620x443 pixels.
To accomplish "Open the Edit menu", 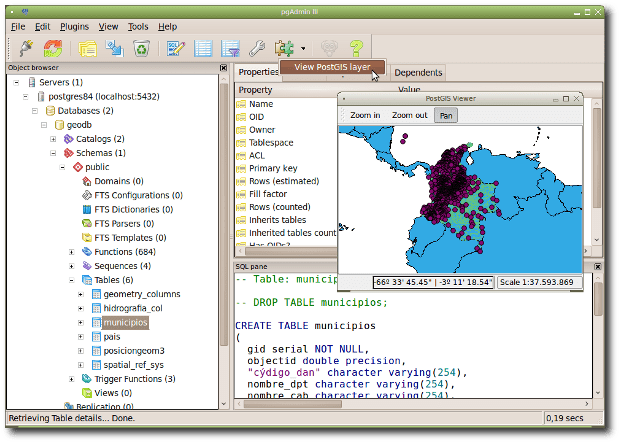I will coord(42,27).
